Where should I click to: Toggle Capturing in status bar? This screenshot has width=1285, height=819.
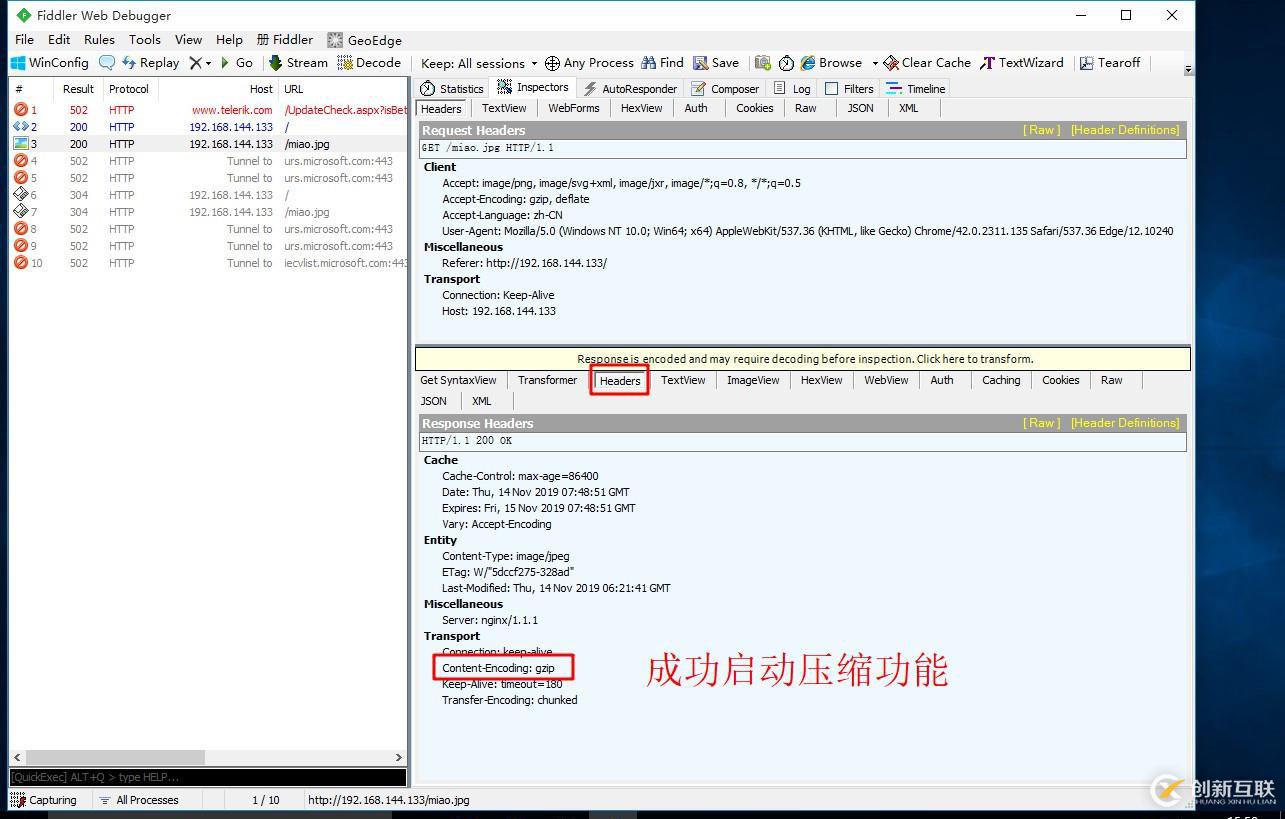click(x=44, y=800)
